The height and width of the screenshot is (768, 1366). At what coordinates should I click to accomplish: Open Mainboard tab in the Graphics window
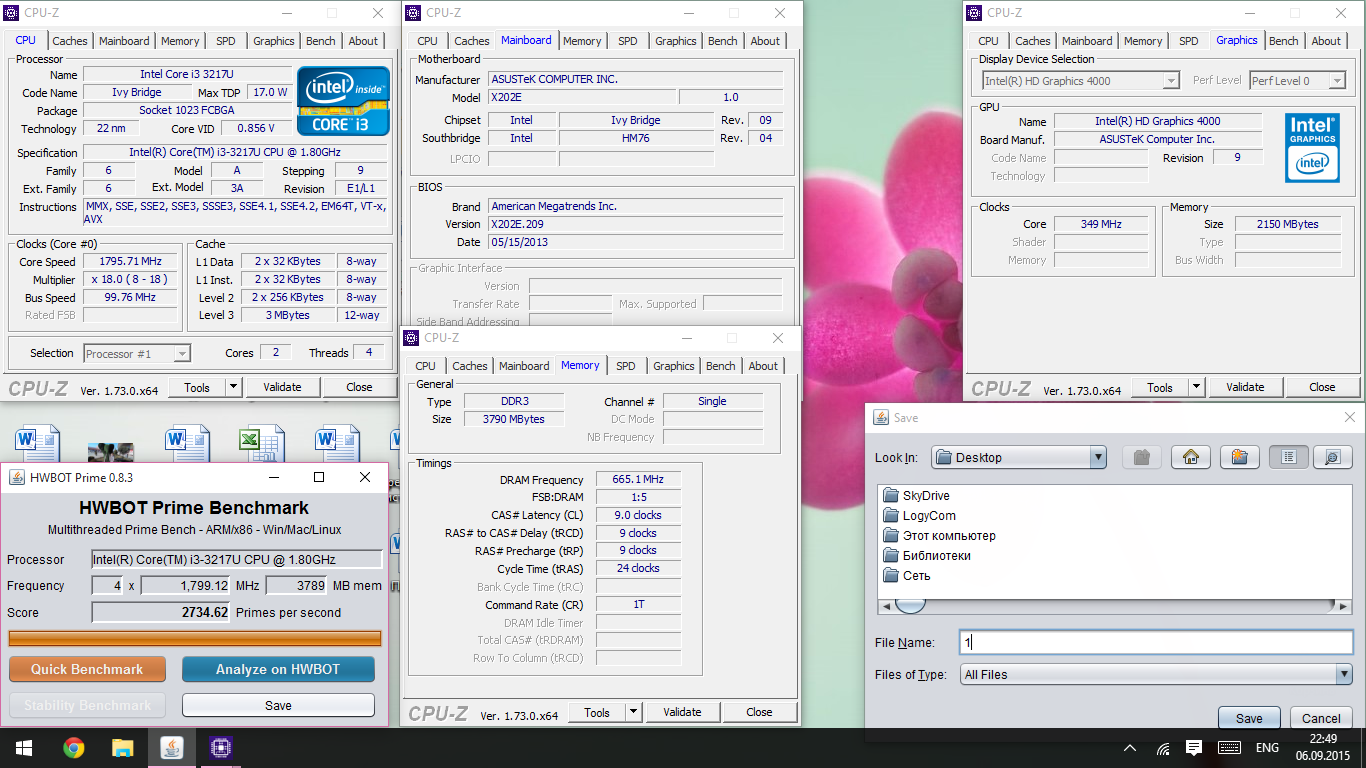pyautogui.click(x=1087, y=41)
